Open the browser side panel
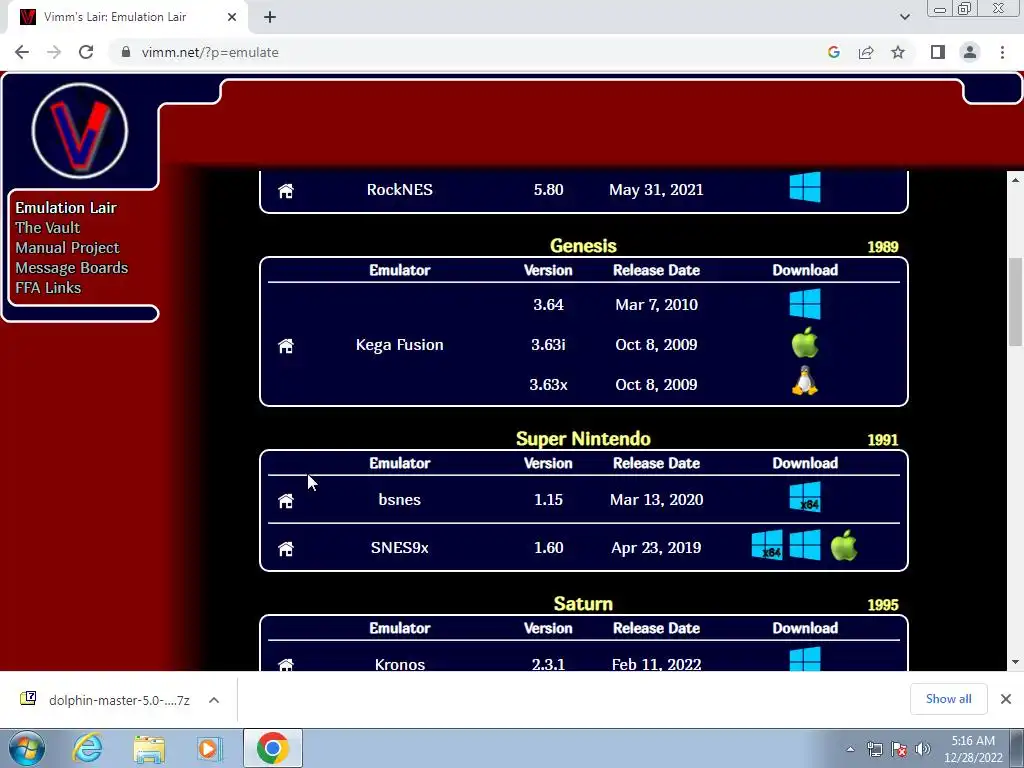 938,52
